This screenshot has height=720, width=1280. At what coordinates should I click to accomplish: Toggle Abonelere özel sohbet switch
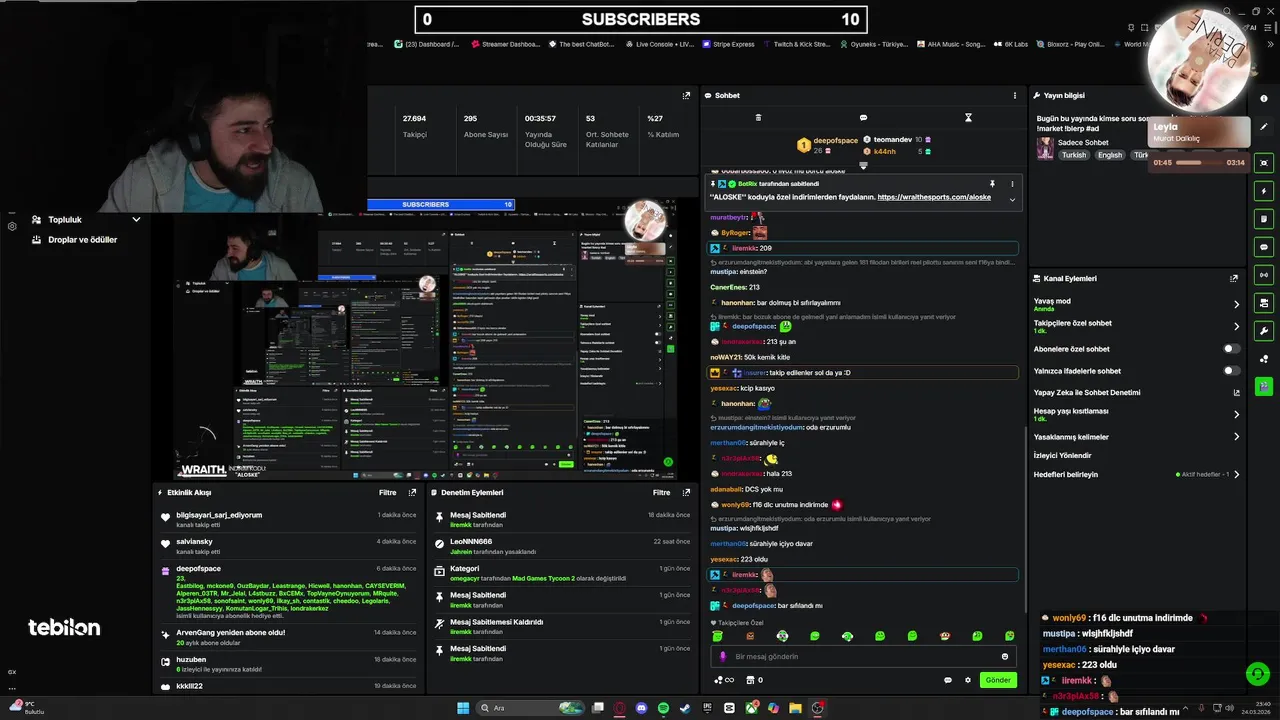tap(1232, 349)
